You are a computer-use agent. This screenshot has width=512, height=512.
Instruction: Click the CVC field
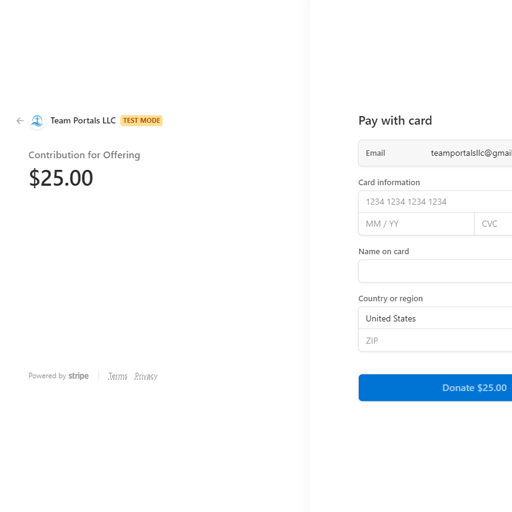click(x=493, y=224)
